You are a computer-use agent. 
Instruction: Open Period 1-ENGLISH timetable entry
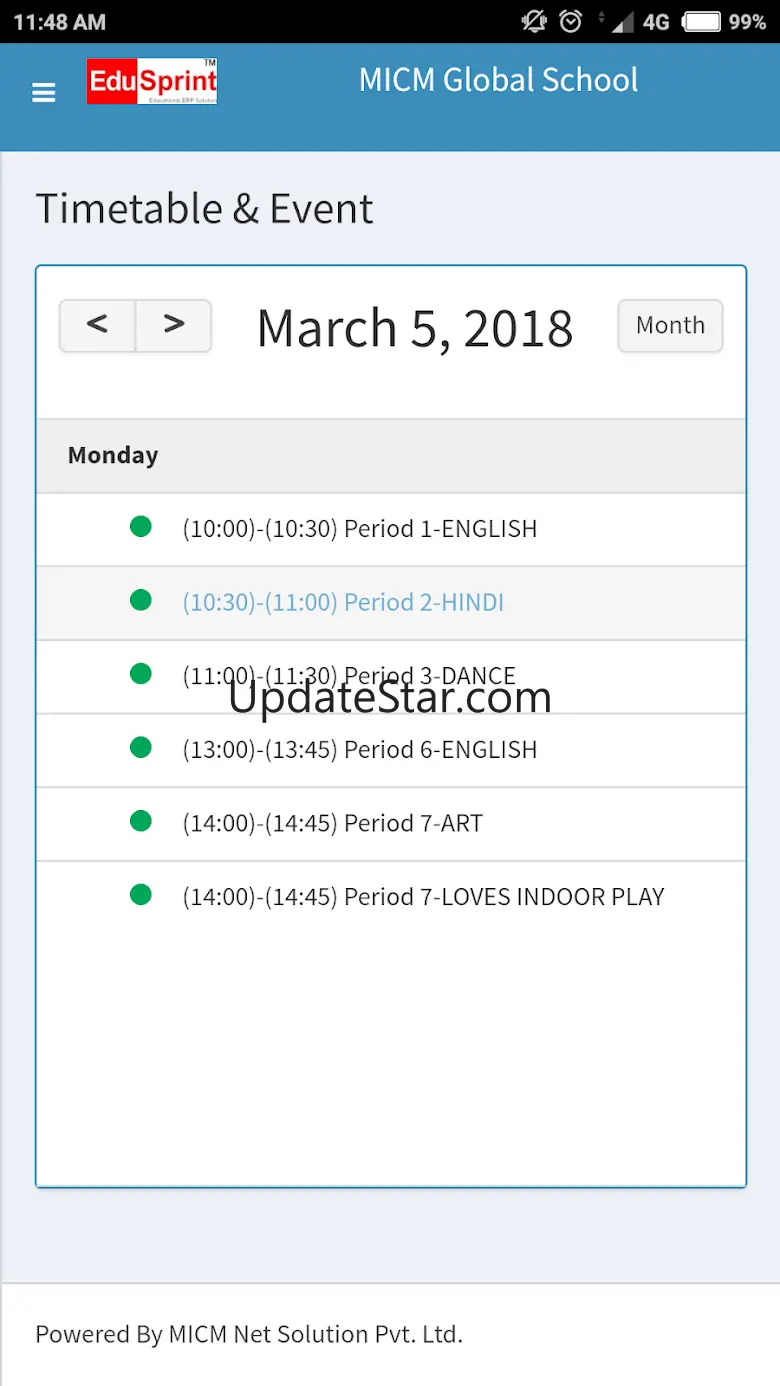pyautogui.click(x=360, y=529)
